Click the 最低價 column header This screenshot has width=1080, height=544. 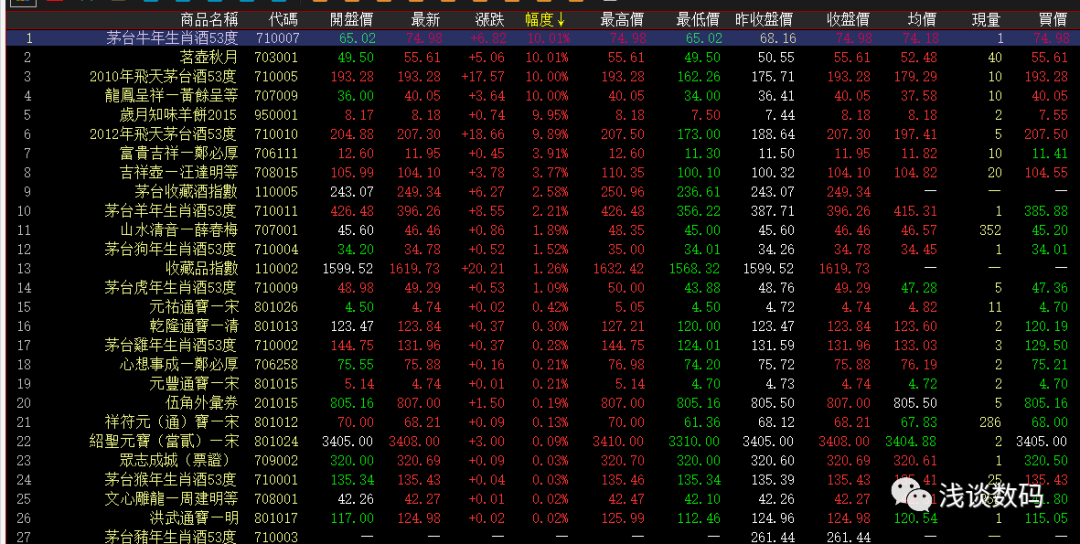[698, 19]
